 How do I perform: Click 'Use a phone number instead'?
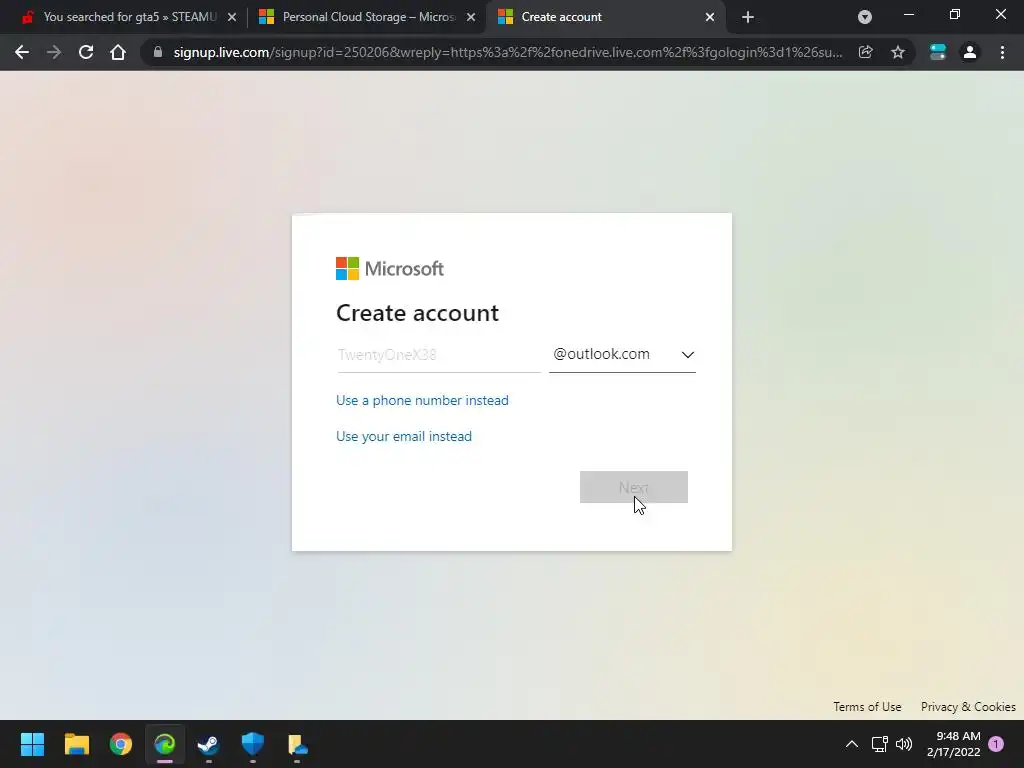422,400
